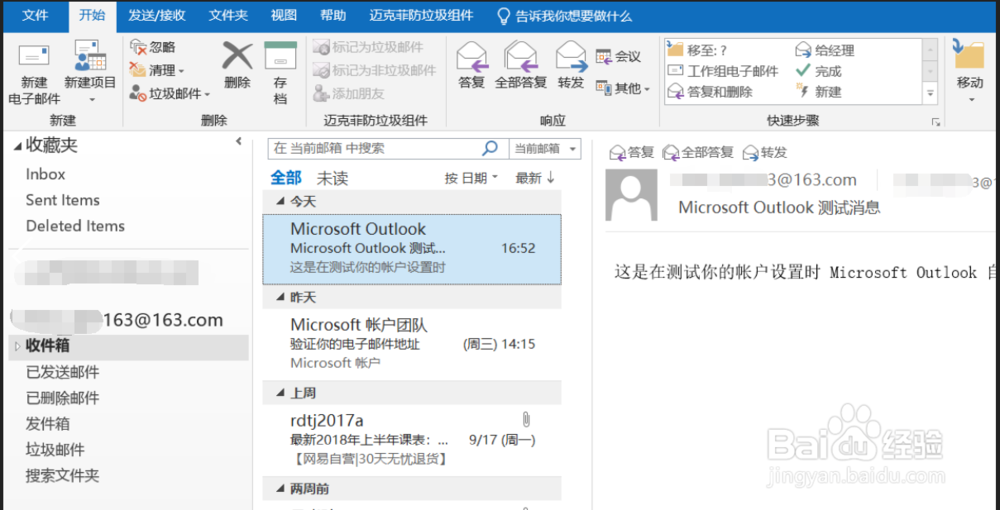
Task: Archive the message with 存档
Action: (280, 73)
